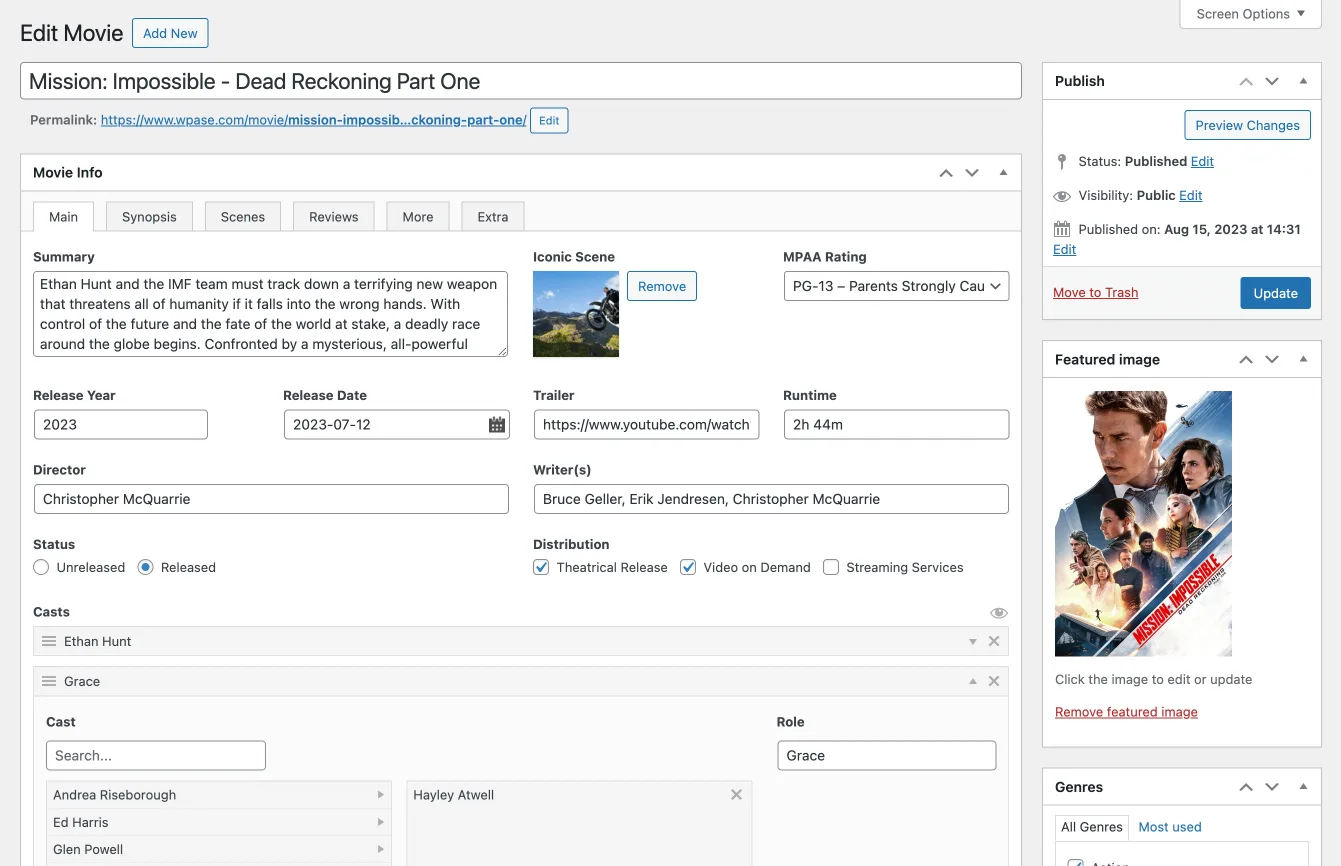Switch to the Scenes tab
The height and width of the screenshot is (866, 1341).
click(243, 217)
